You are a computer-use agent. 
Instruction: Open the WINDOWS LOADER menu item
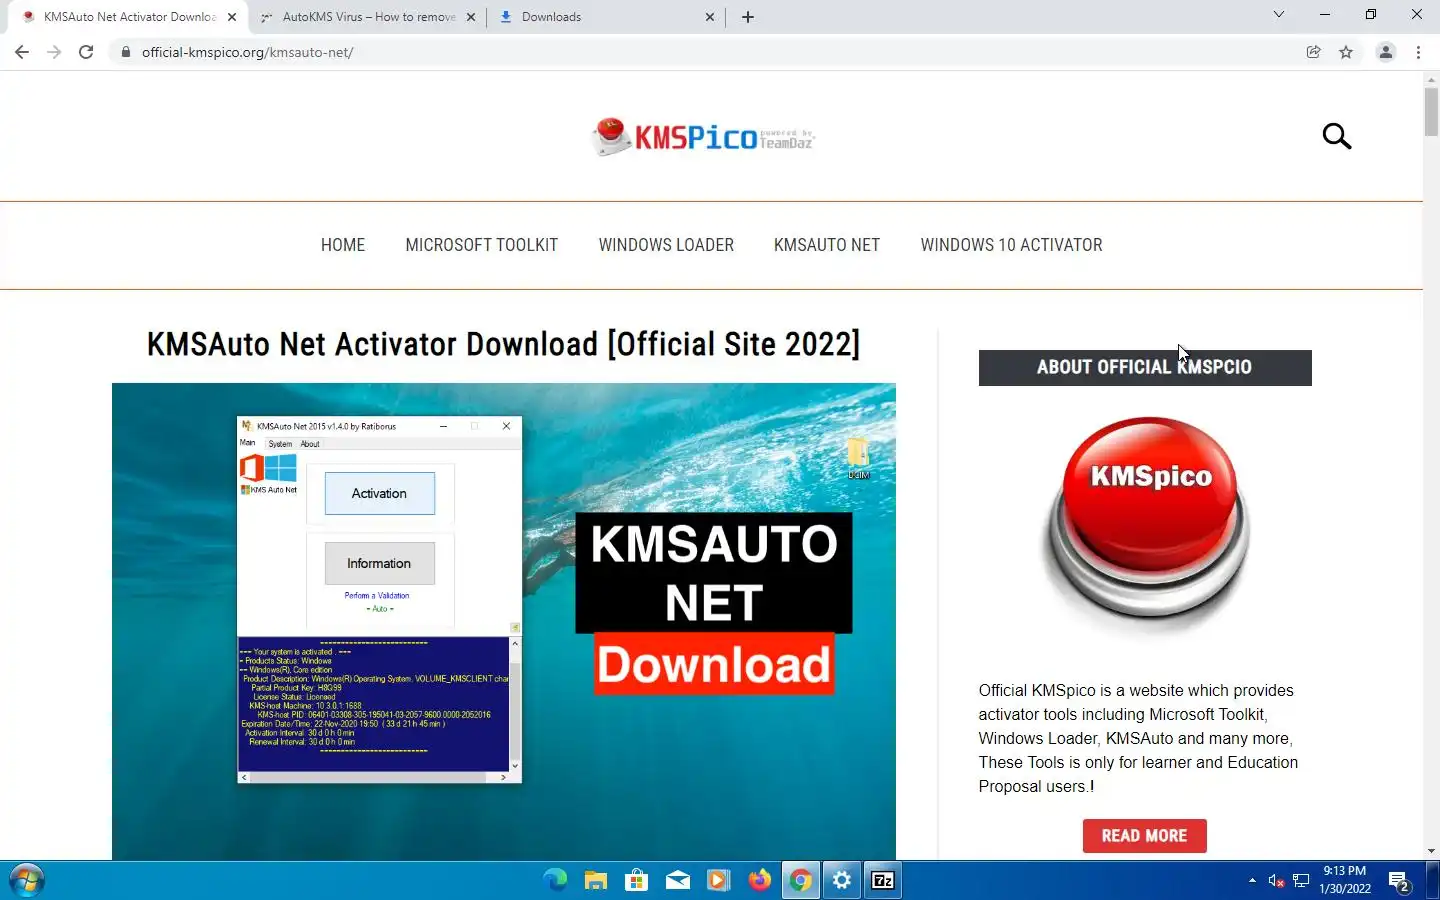[x=666, y=245]
